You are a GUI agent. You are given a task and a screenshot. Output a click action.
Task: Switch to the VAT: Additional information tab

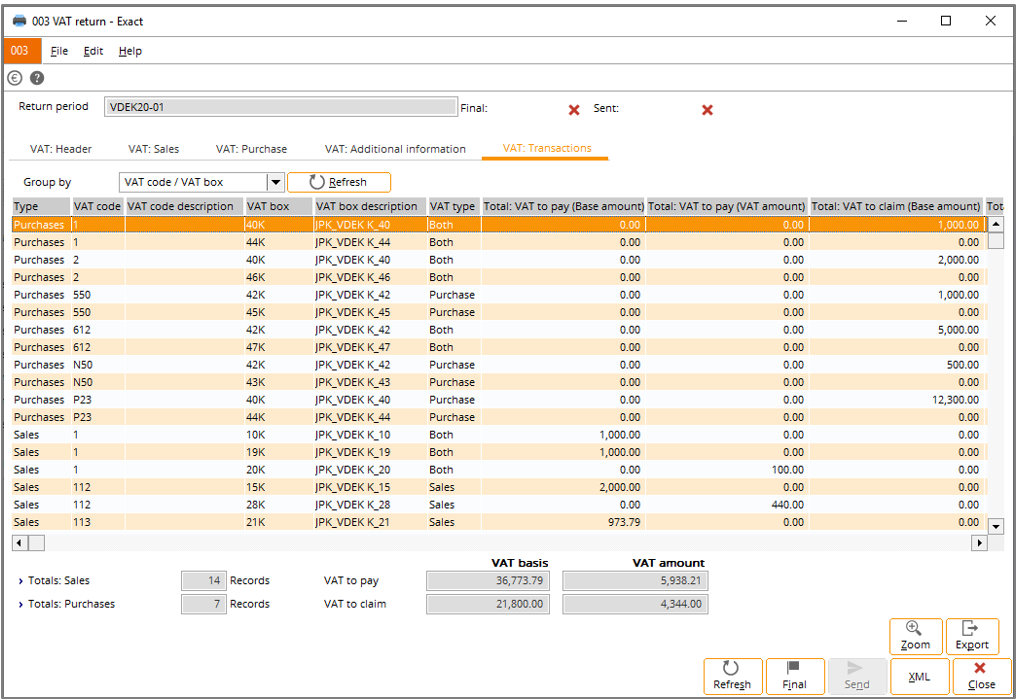tap(395, 149)
